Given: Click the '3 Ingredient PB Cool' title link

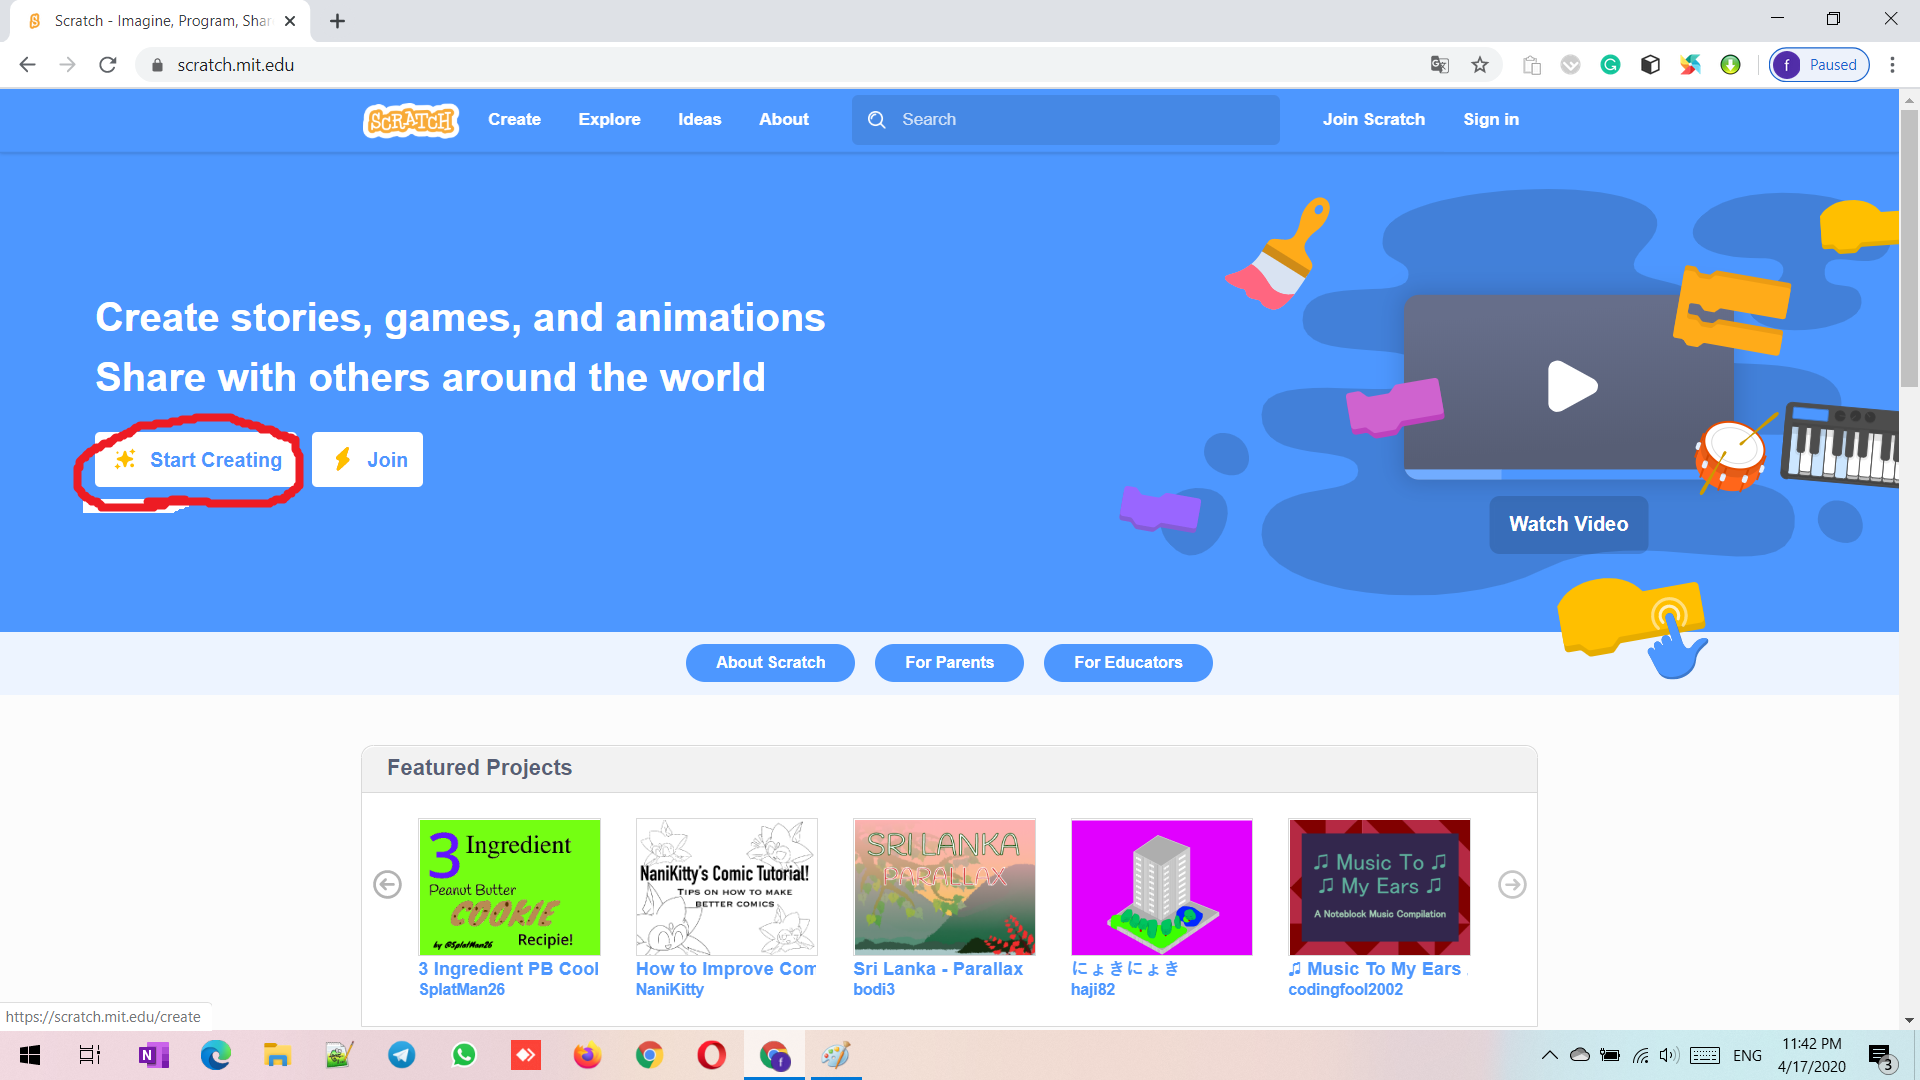Looking at the screenshot, I should [508, 969].
